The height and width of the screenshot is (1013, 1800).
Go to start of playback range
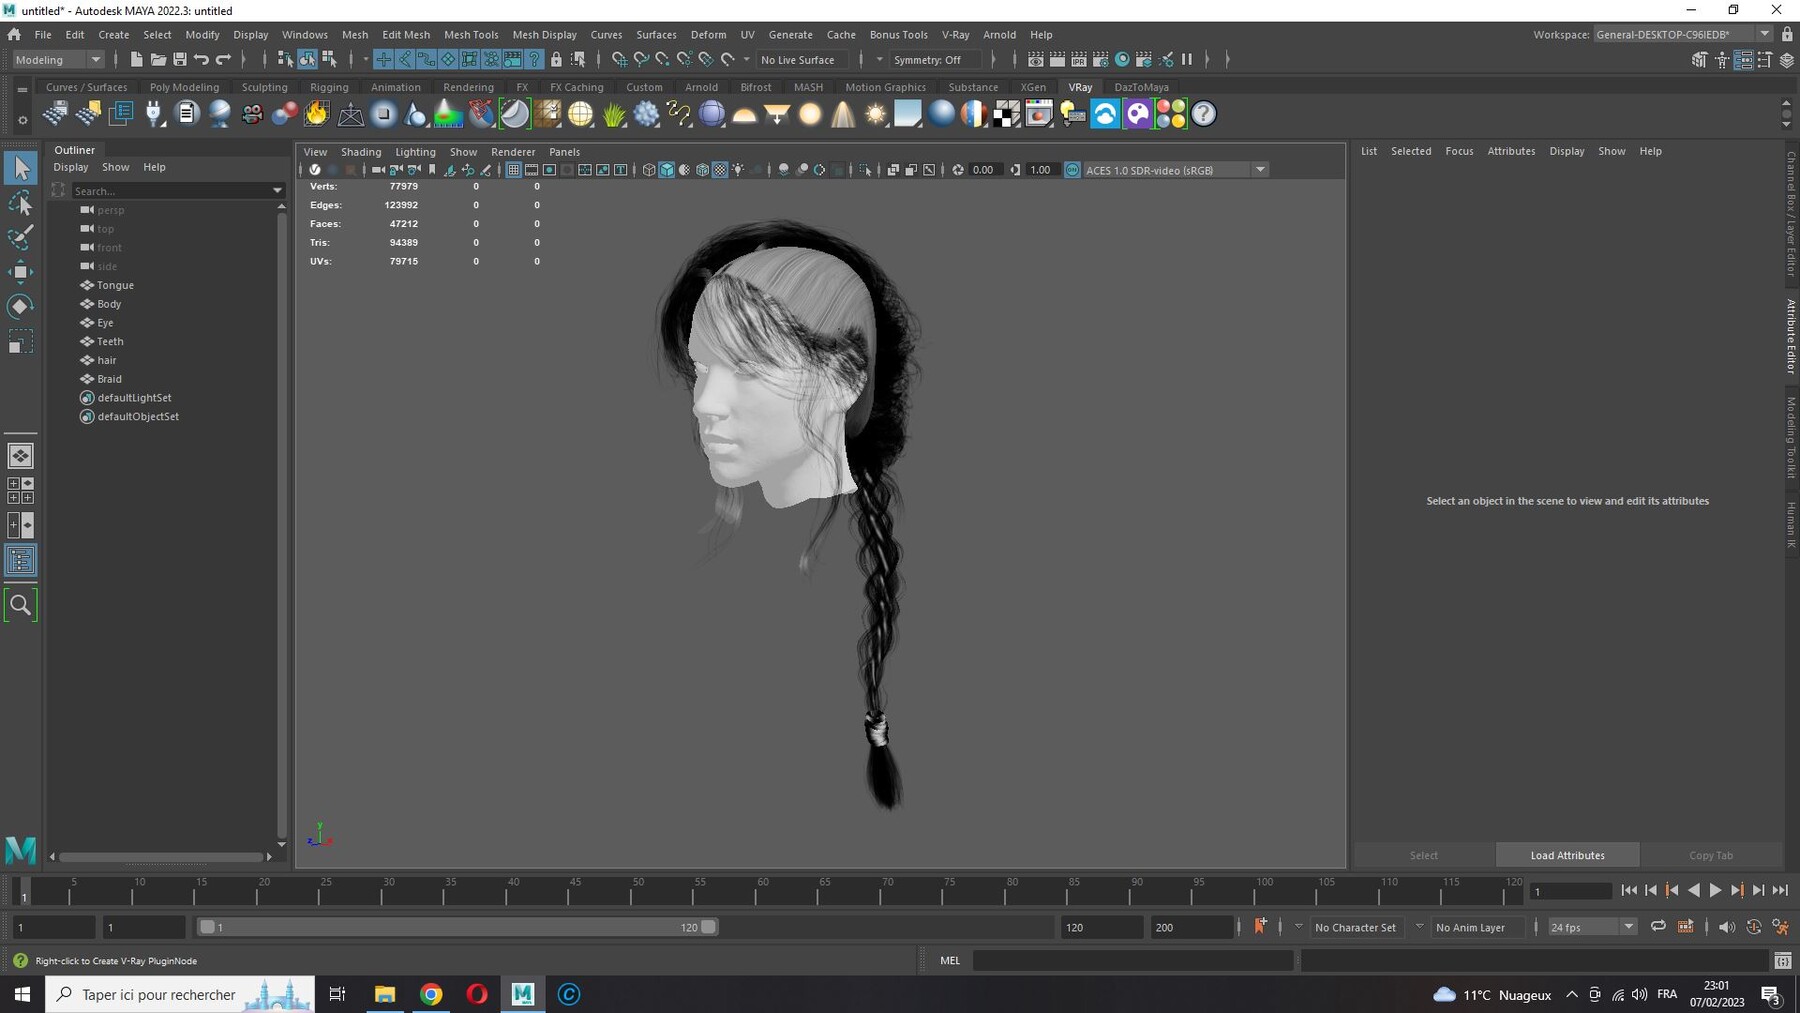1629,890
